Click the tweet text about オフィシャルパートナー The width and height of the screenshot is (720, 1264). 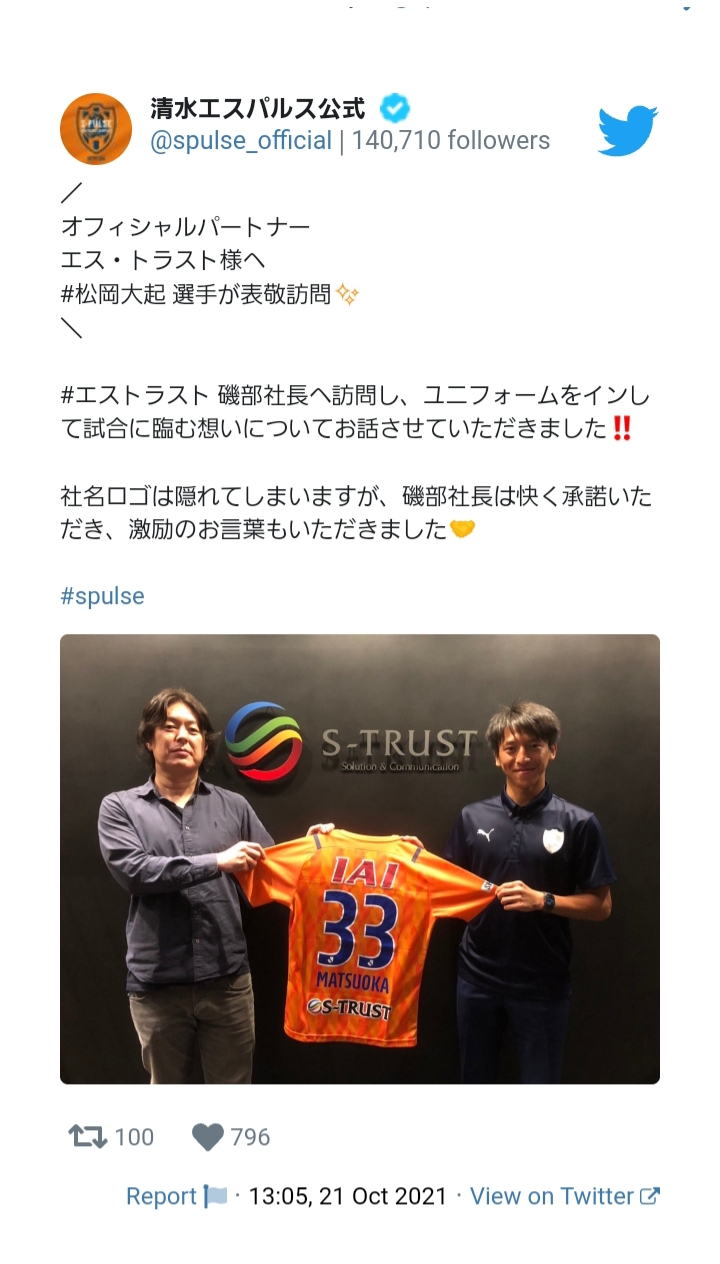(185, 227)
